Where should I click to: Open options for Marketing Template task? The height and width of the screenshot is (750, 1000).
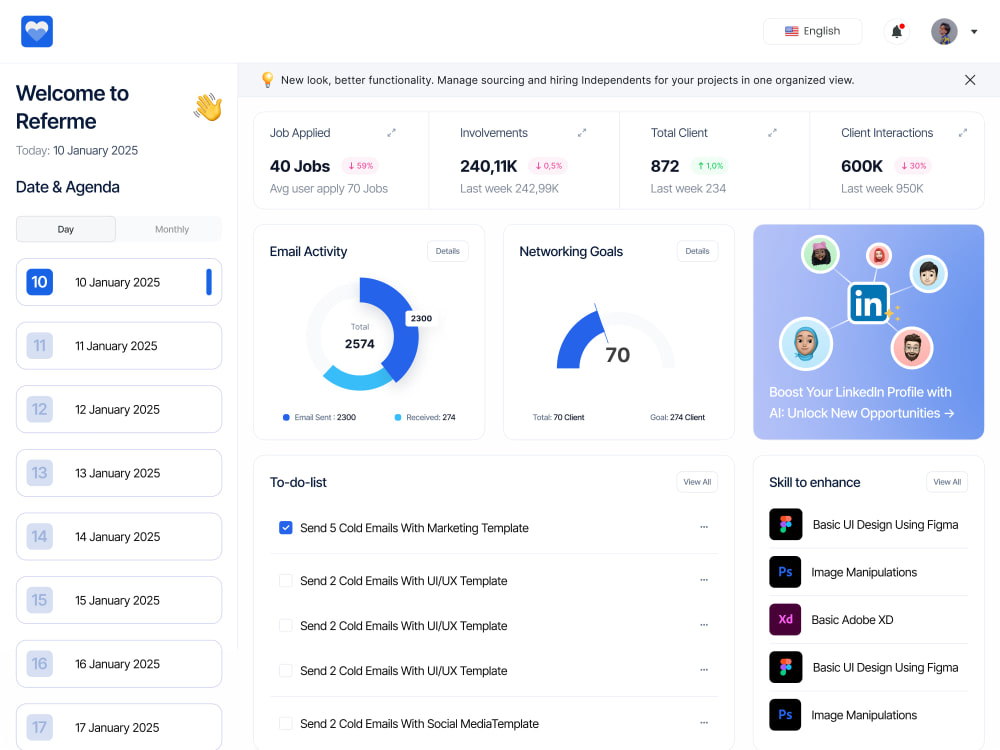(704, 527)
